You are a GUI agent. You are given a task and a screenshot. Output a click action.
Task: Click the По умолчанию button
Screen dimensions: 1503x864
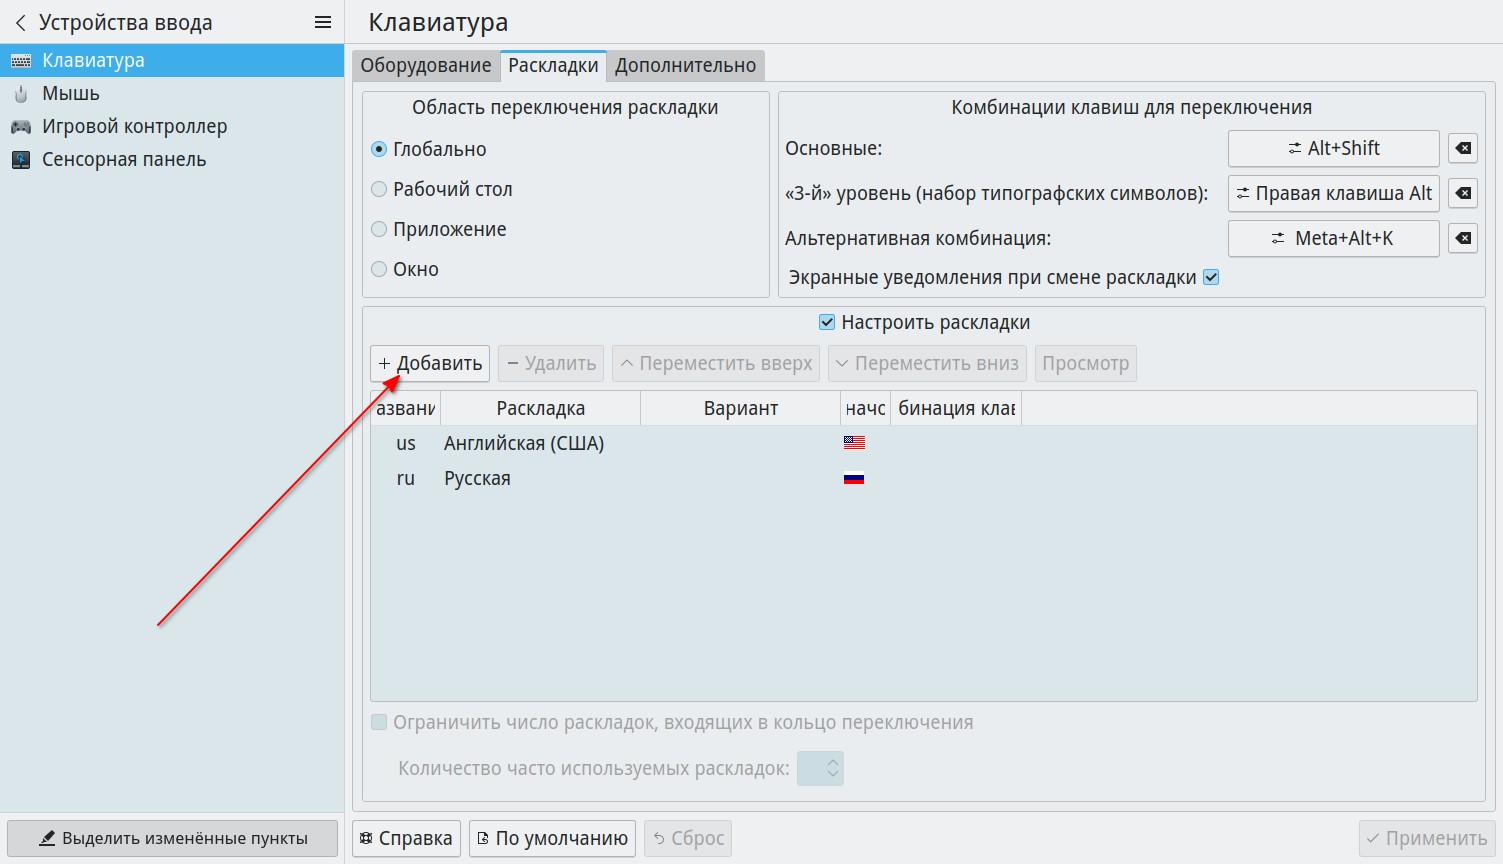[x=552, y=838]
